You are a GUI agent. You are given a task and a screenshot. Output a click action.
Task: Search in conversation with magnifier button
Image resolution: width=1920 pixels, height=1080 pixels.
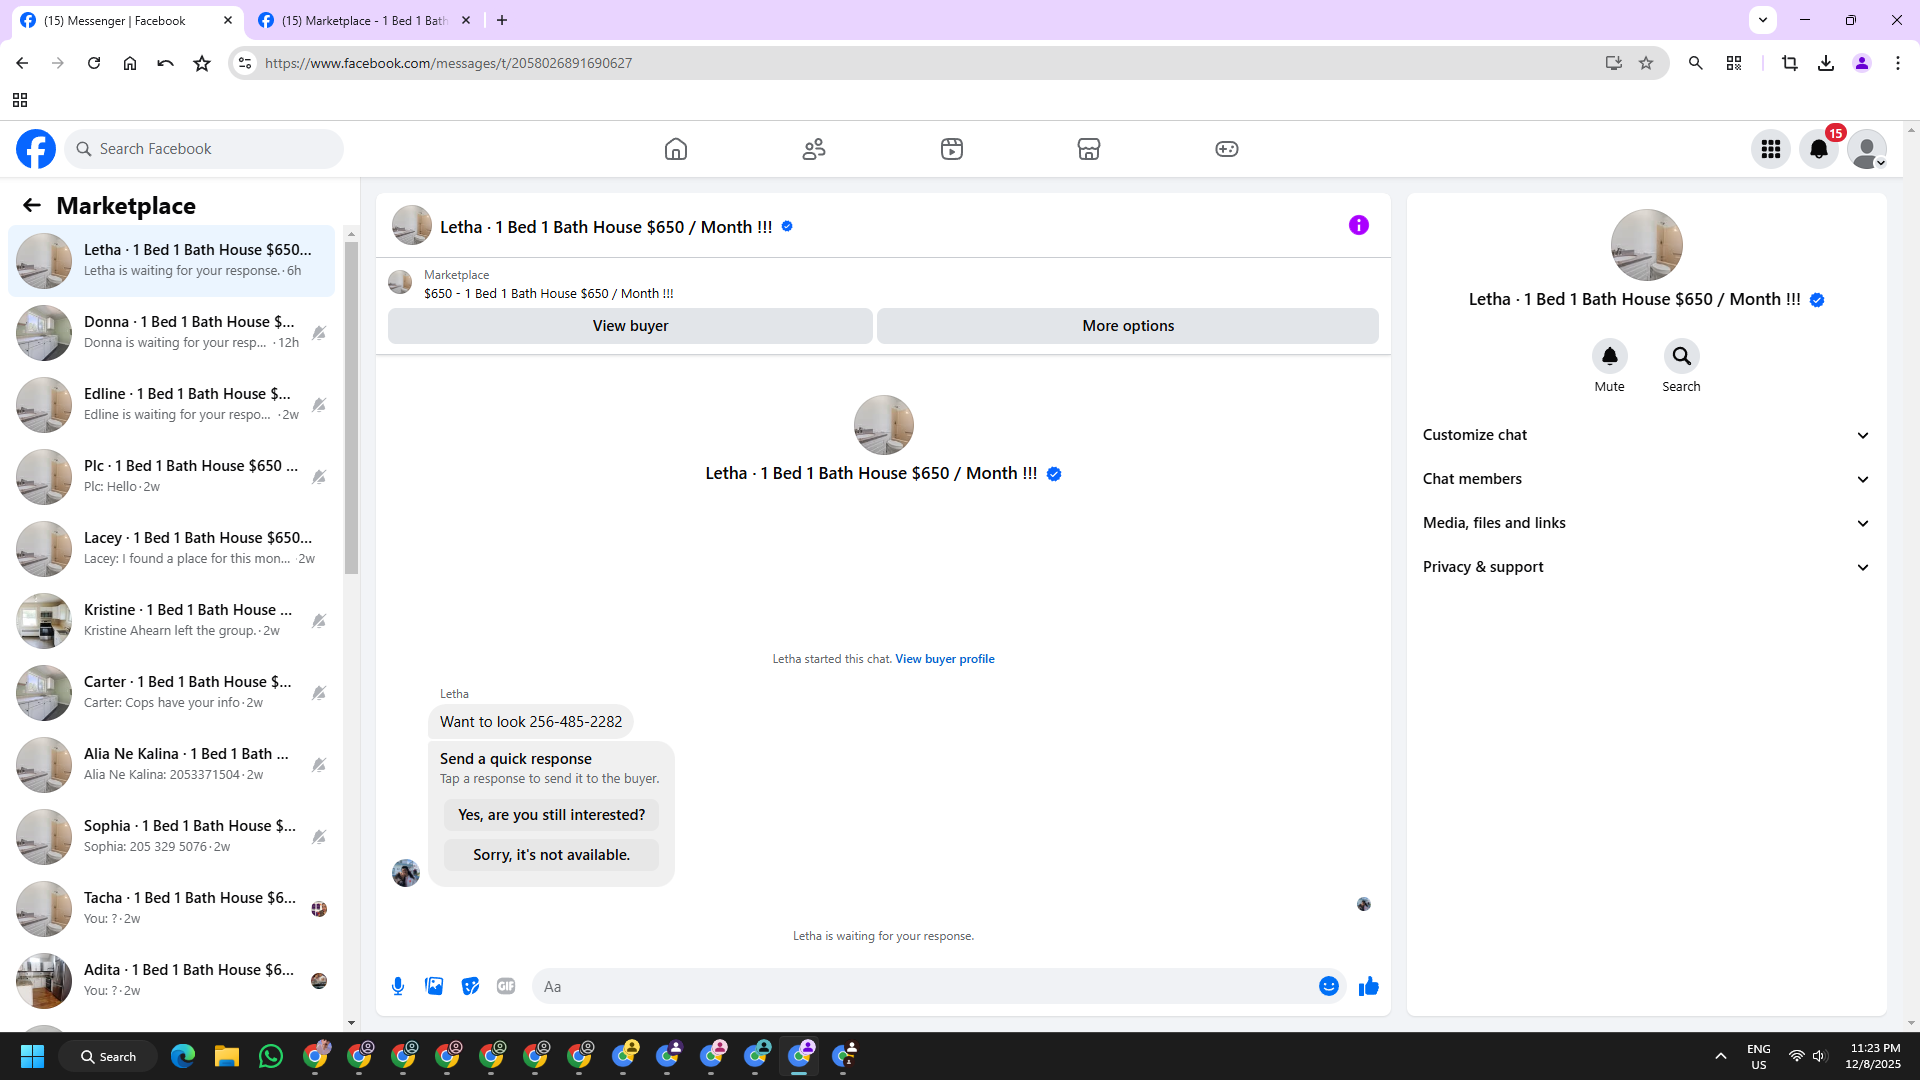pyautogui.click(x=1682, y=356)
